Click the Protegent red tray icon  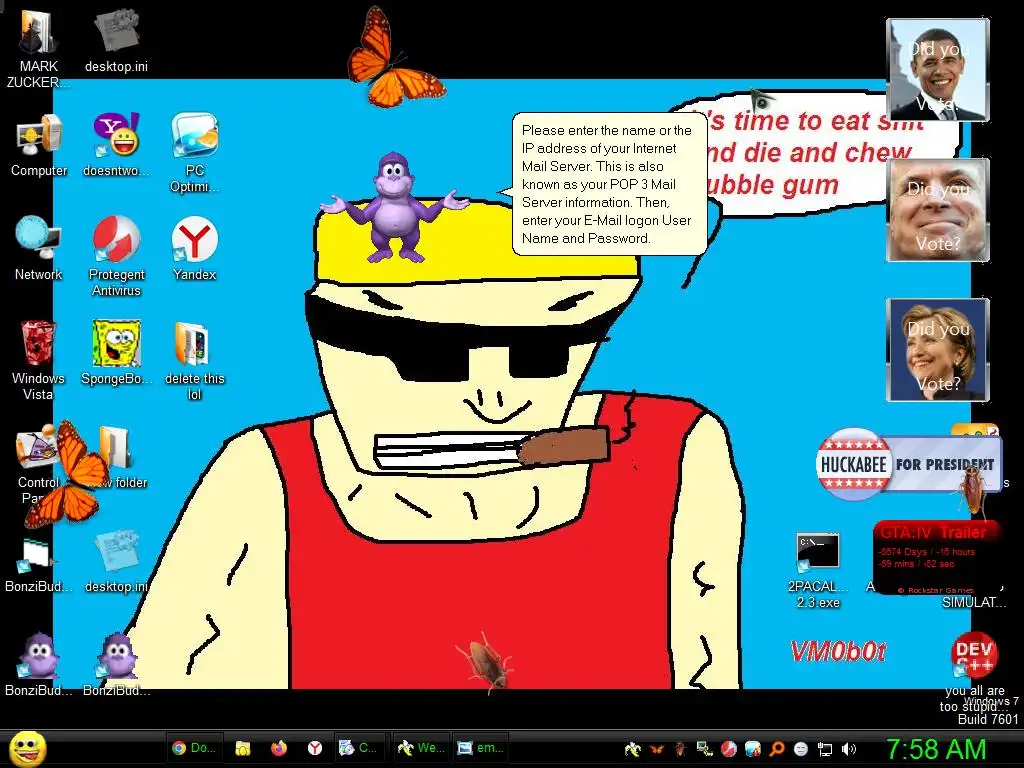click(x=729, y=749)
